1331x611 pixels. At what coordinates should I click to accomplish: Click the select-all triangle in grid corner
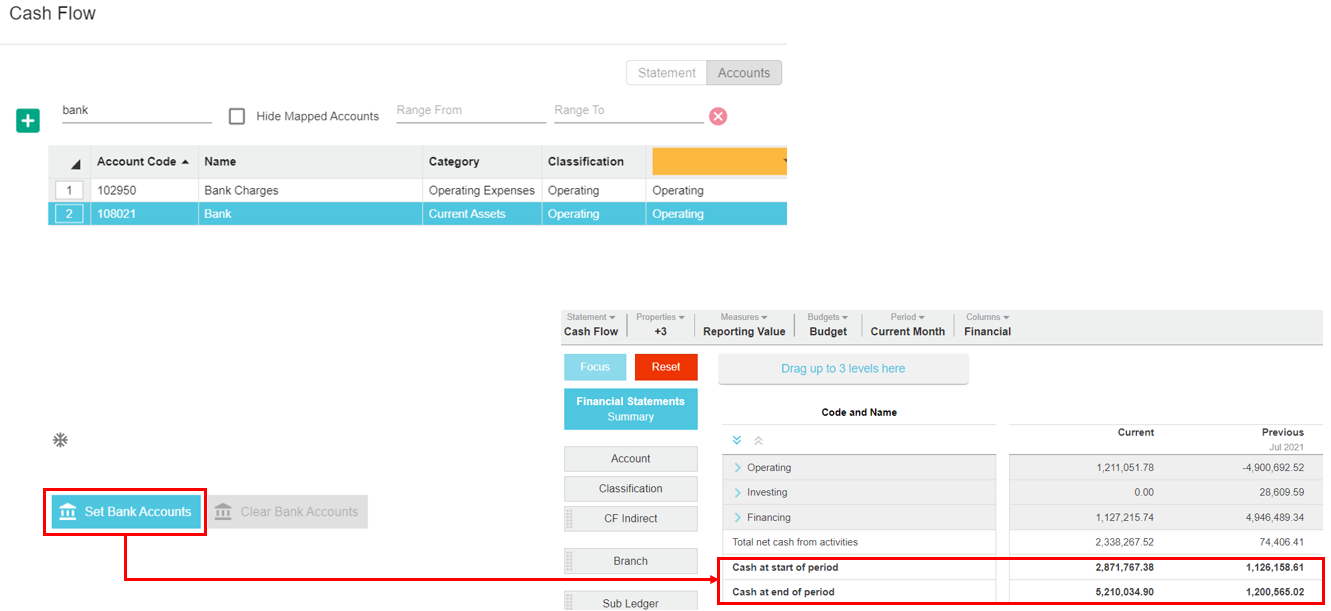(x=75, y=164)
